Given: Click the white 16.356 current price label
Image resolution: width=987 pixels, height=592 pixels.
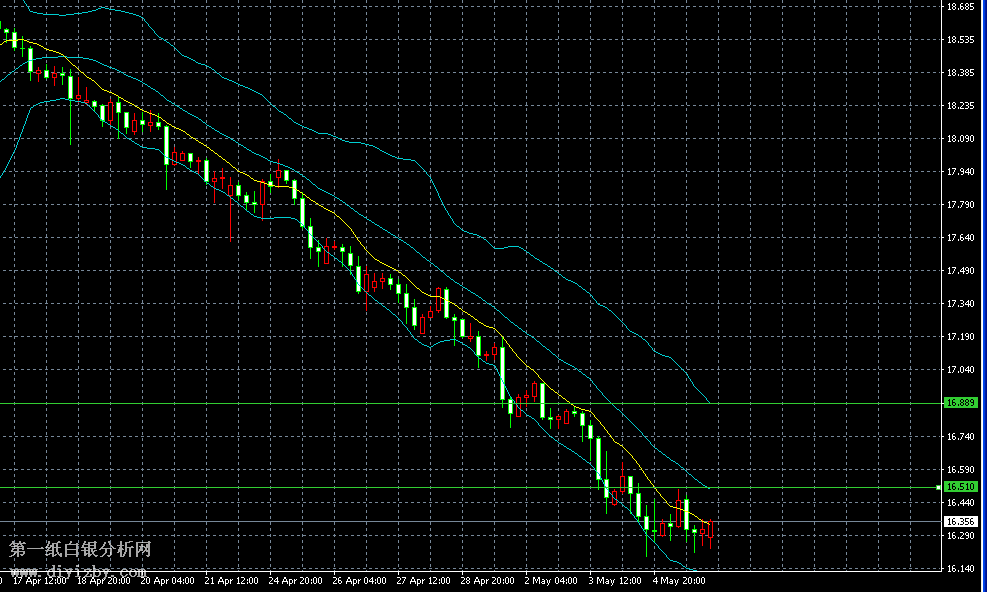Looking at the screenshot, I should click(960, 522).
